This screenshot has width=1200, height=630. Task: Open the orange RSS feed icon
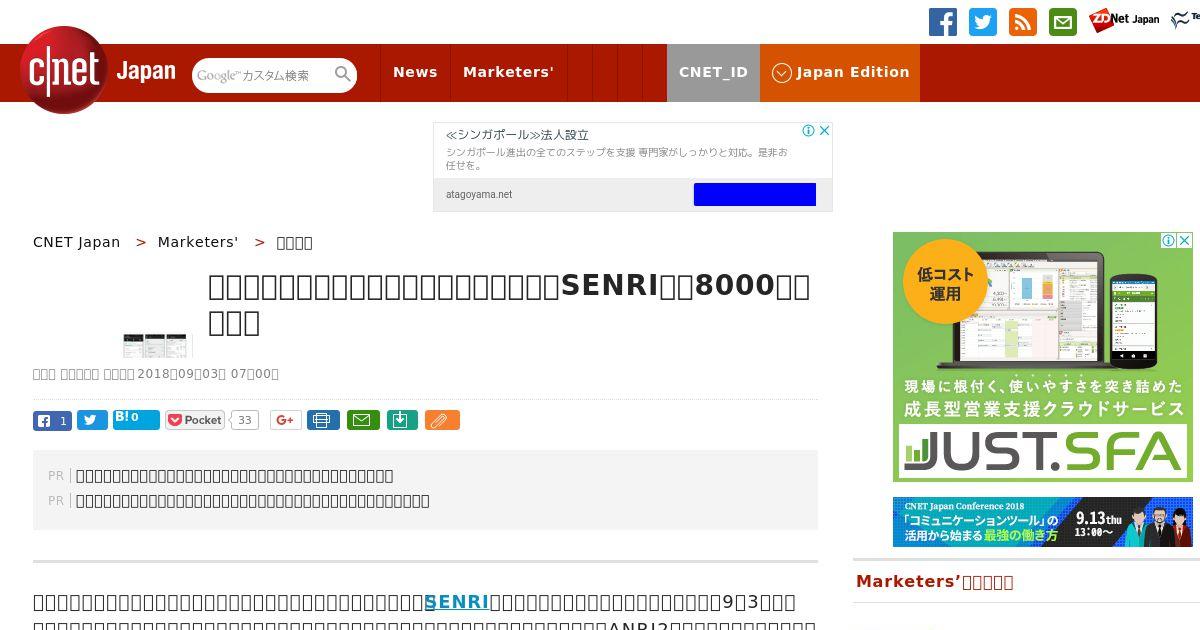(1023, 22)
